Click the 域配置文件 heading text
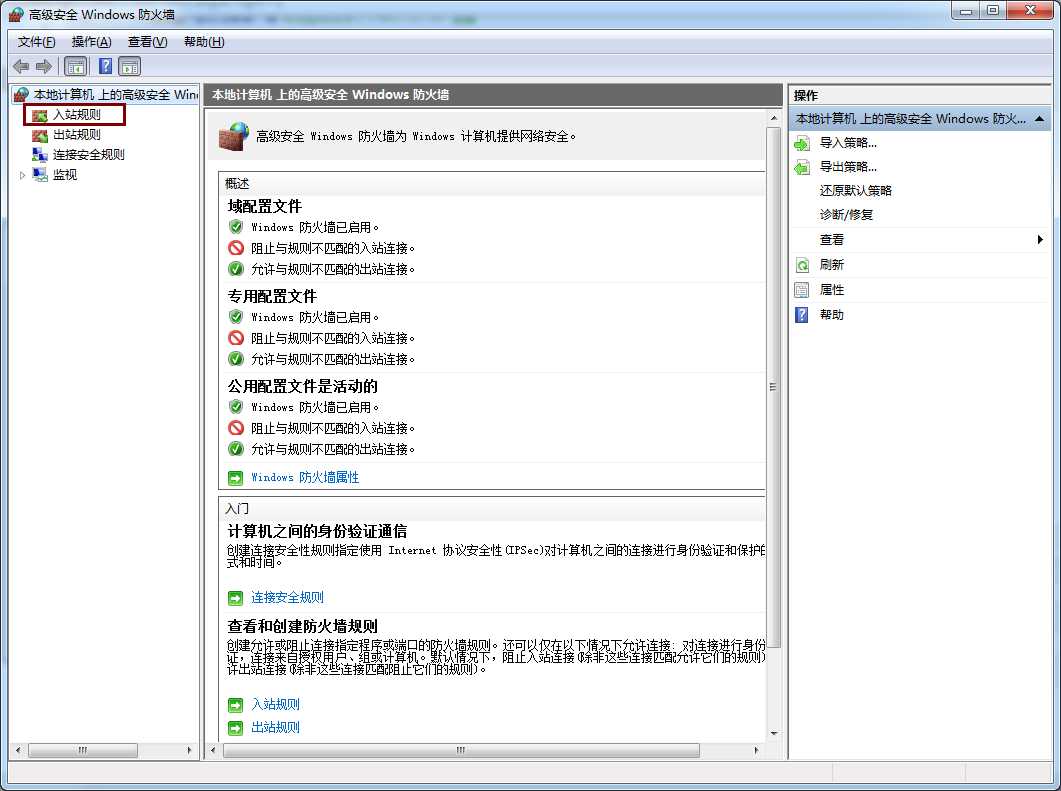1061x791 pixels. point(265,206)
